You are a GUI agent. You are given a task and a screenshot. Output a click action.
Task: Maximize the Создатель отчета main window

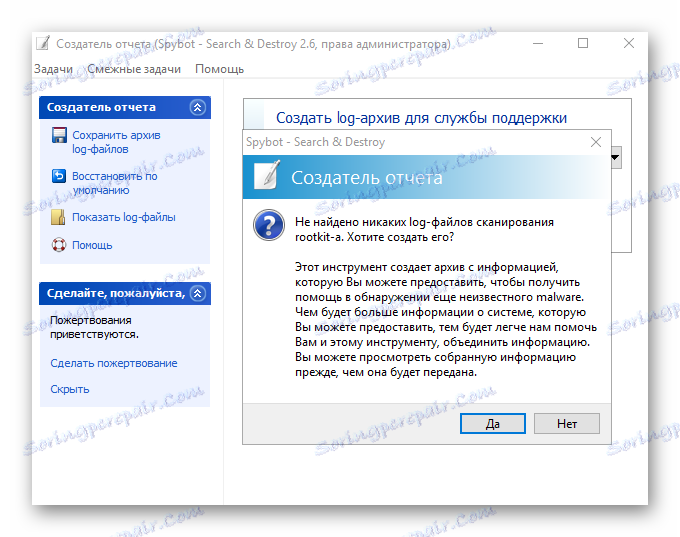point(583,43)
